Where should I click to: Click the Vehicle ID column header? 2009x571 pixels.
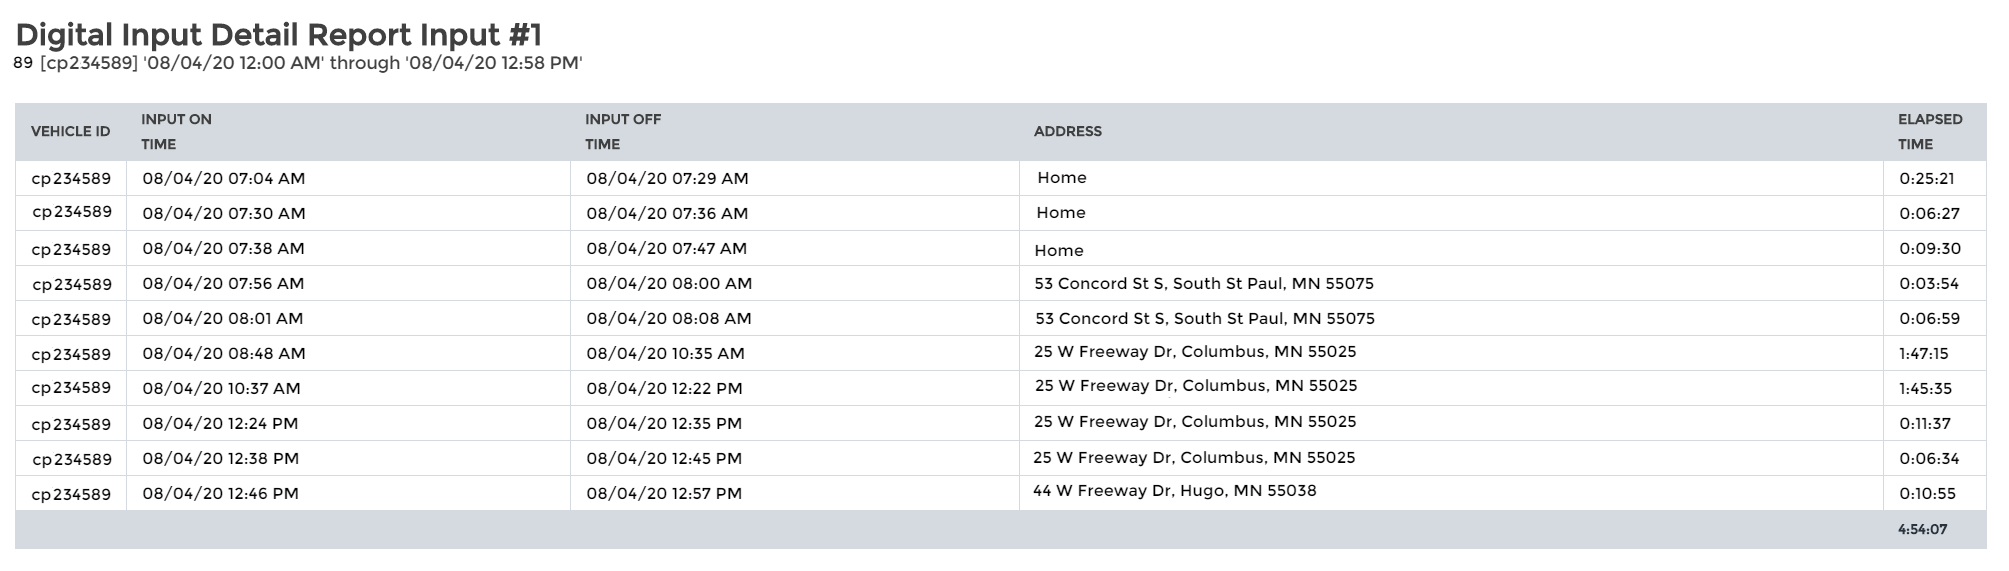pos(70,131)
